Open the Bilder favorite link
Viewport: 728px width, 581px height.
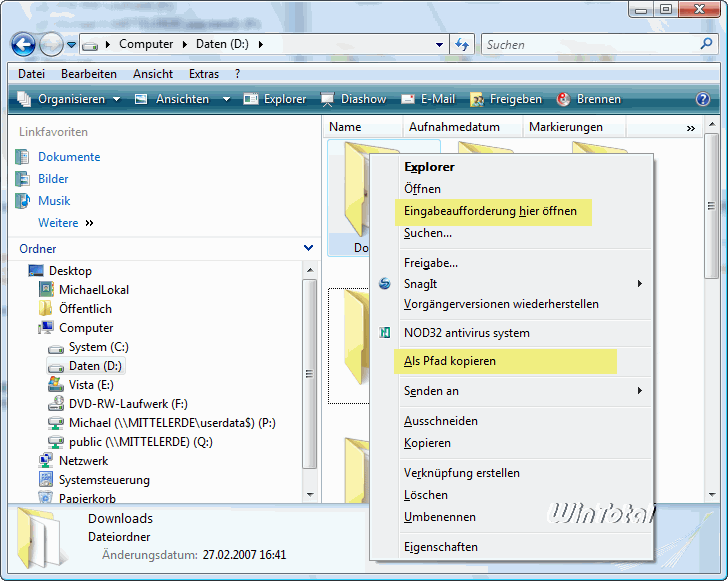click(53, 179)
